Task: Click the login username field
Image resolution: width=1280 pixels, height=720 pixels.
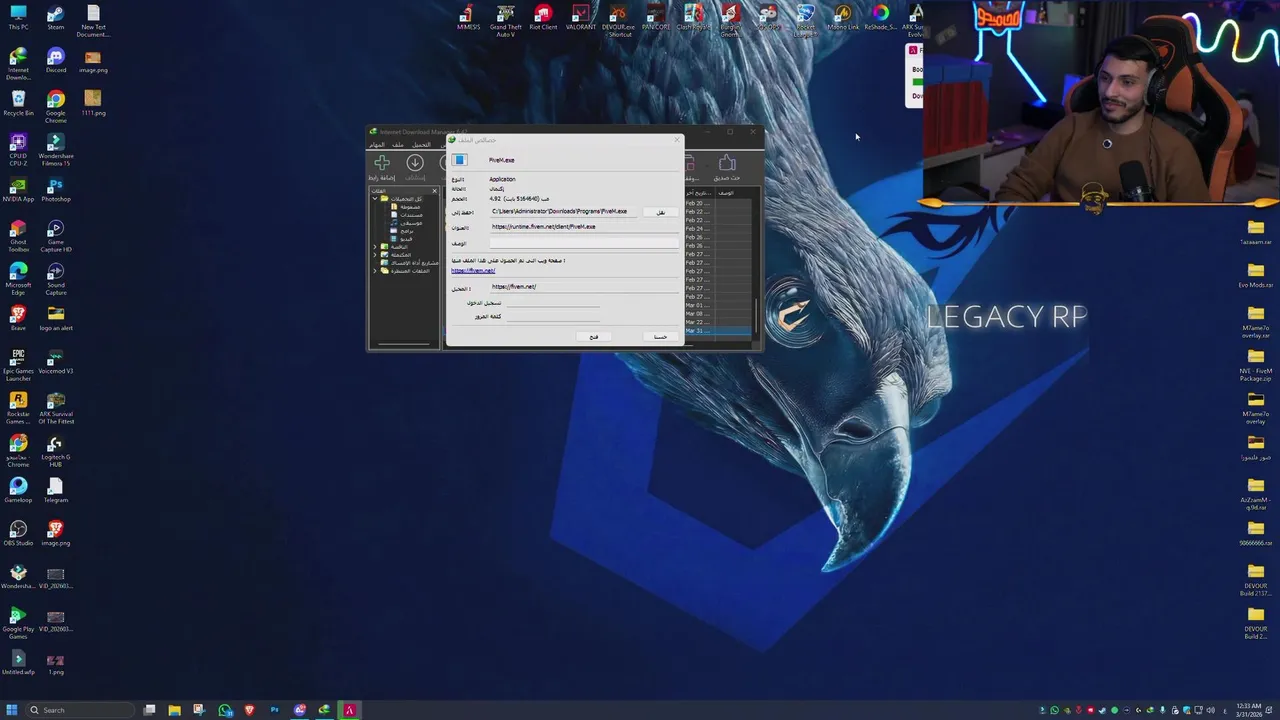Action: click(x=551, y=302)
